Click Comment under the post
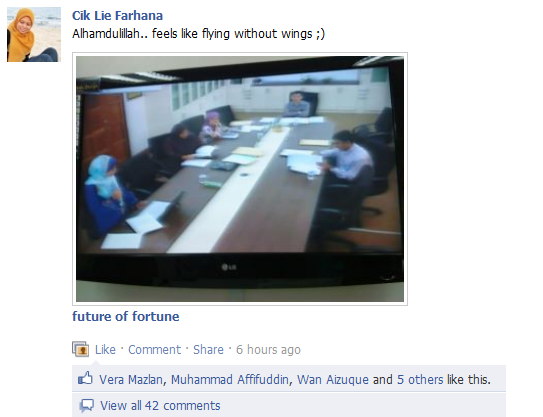Screen dimensions: 543x417 154,349
